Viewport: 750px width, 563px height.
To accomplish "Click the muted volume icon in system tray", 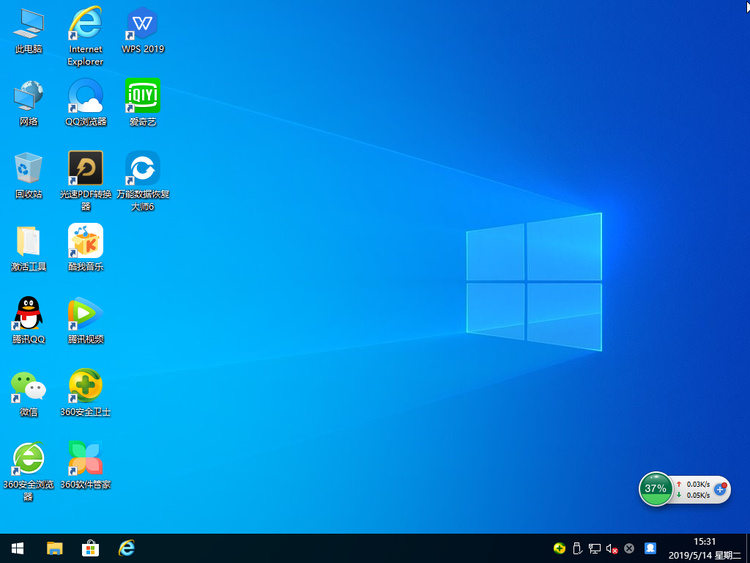I will pos(611,548).
